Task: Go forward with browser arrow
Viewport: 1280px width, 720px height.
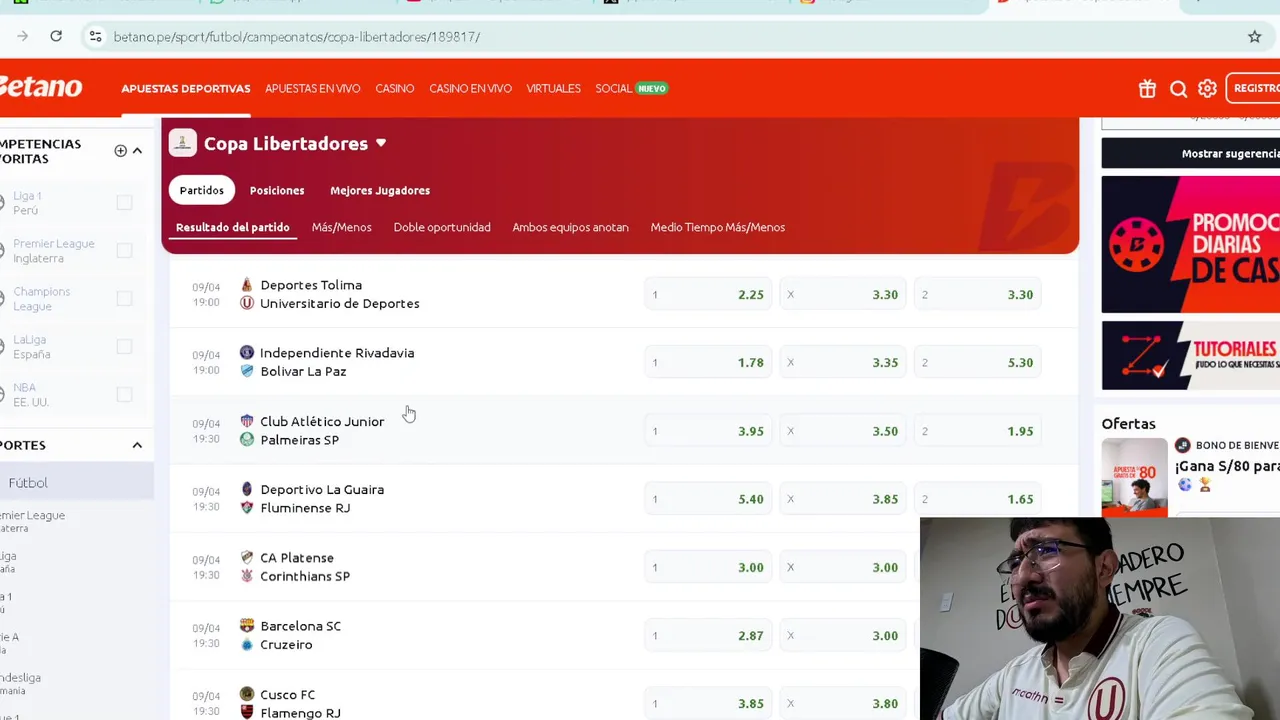Action: (22, 36)
